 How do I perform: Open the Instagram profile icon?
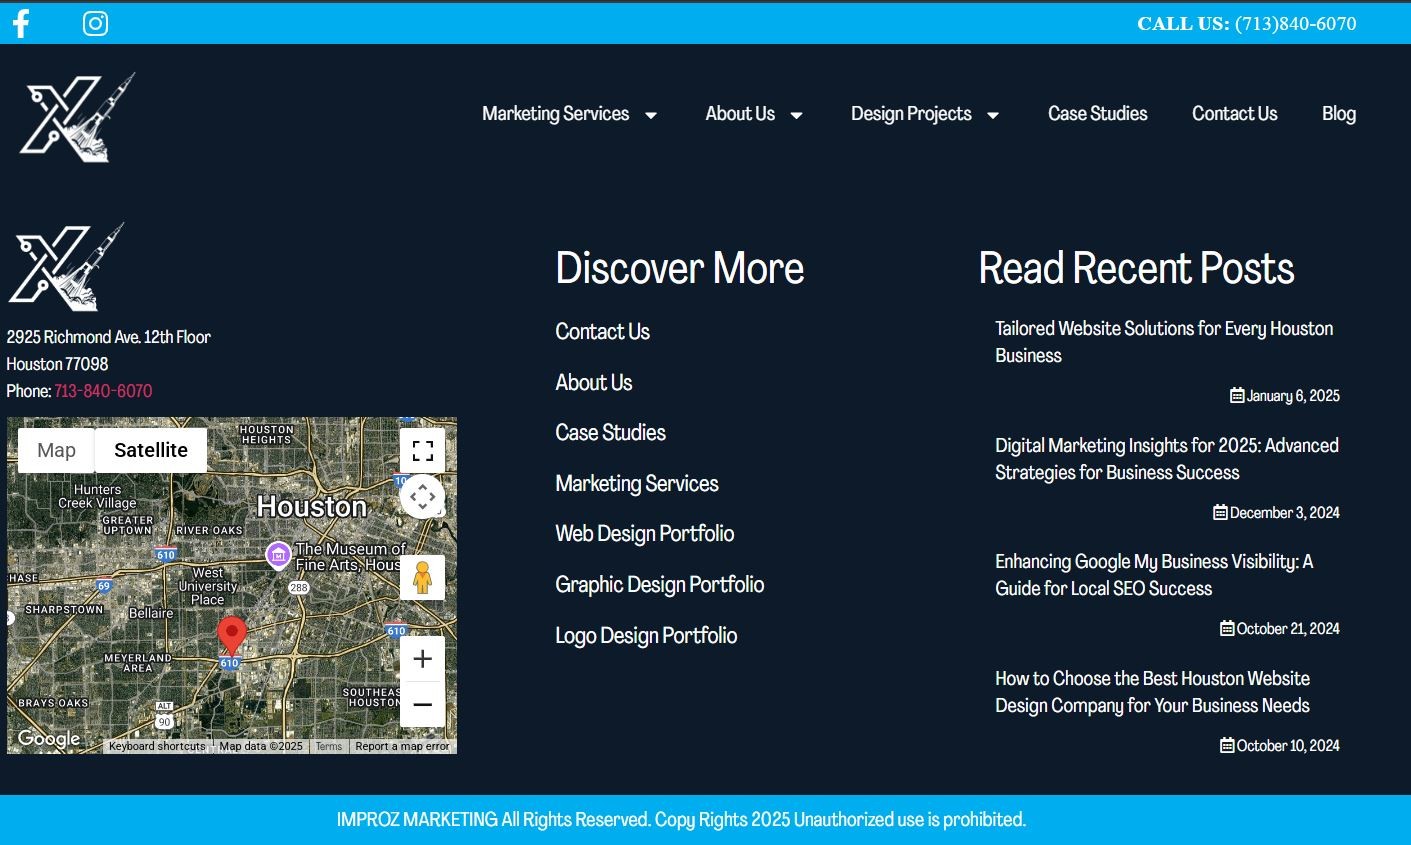pos(95,23)
